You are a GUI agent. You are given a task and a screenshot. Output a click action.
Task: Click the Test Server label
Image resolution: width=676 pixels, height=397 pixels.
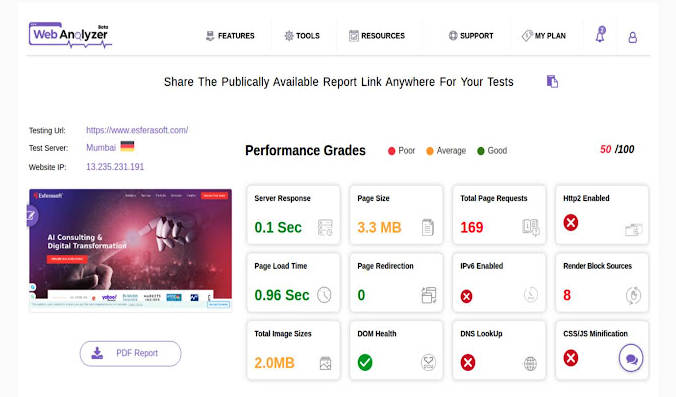(48, 148)
